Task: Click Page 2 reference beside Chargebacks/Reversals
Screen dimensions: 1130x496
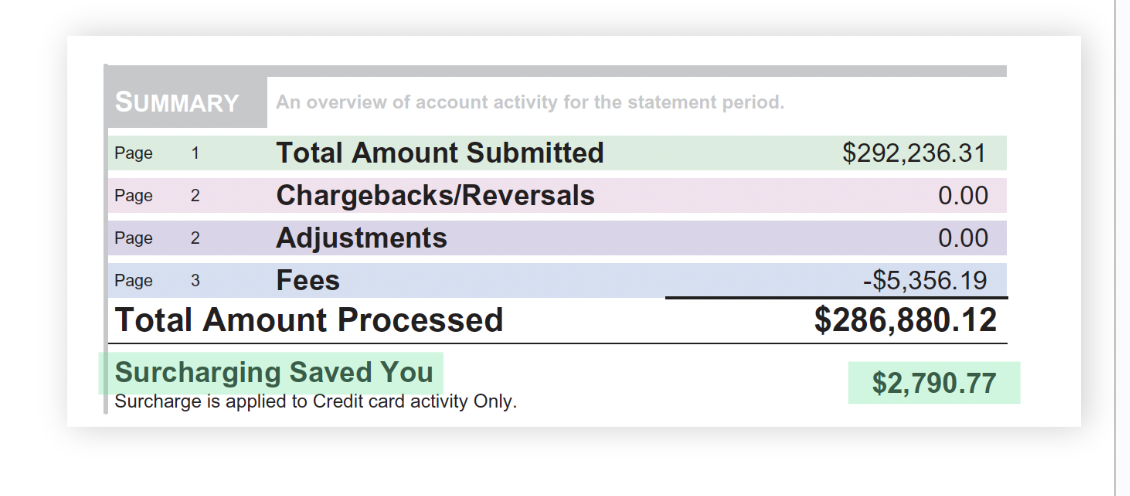Action: pyautogui.click(x=157, y=195)
